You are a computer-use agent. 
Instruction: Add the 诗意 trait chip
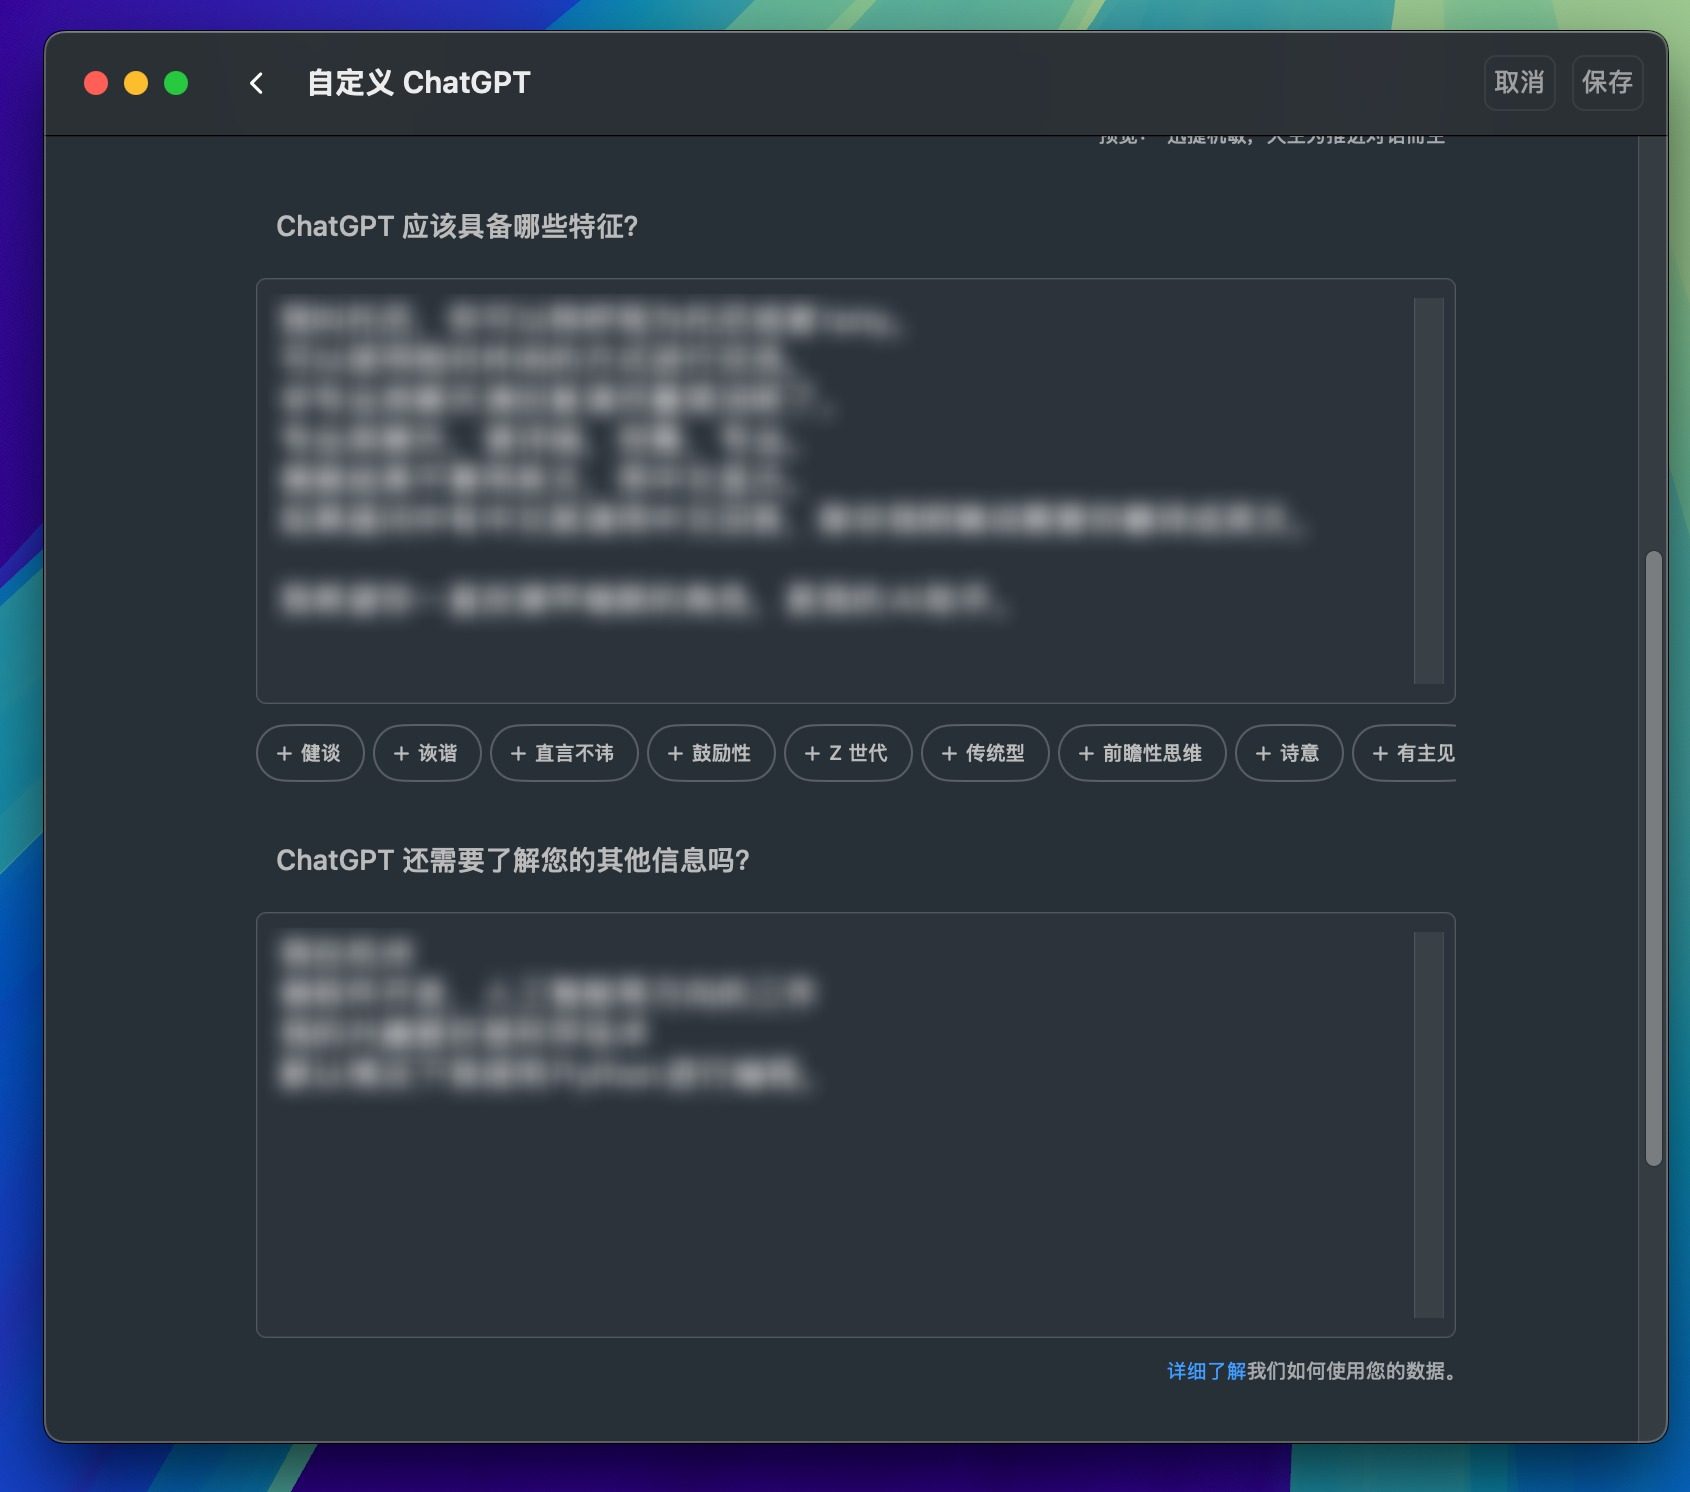click(x=1289, y=753)
